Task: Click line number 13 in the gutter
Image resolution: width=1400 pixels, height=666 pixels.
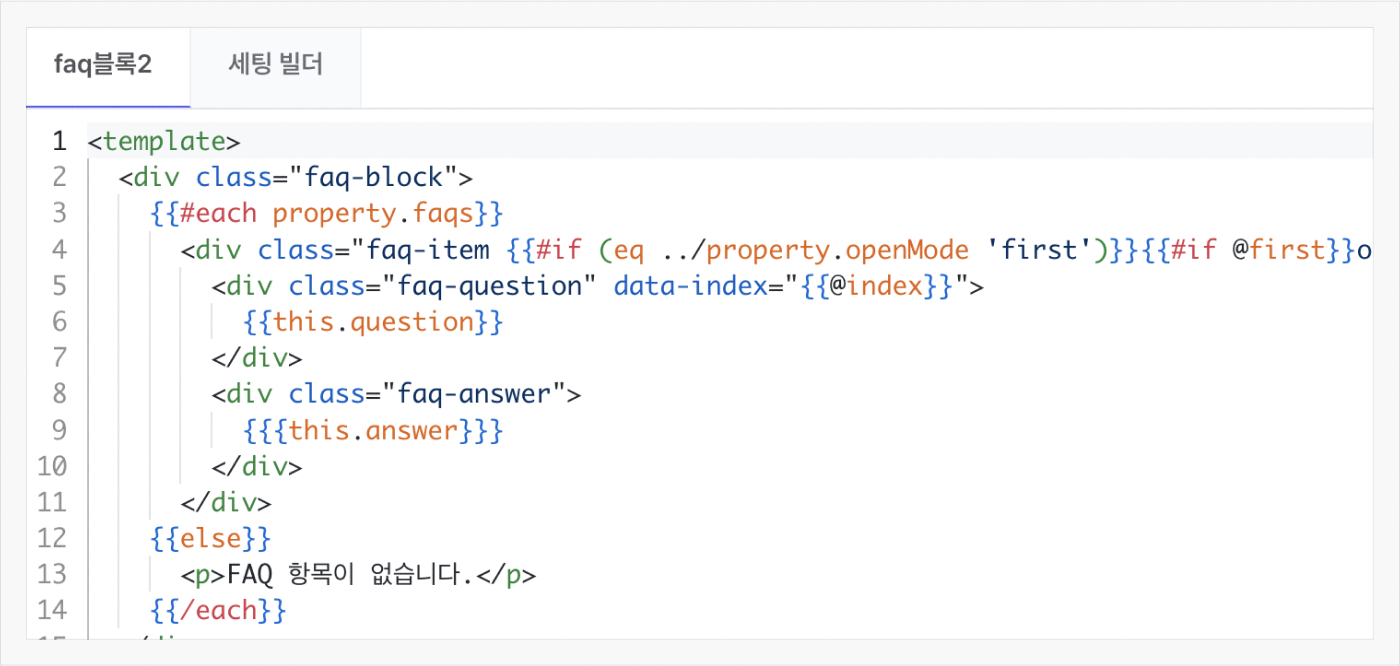Action: coord(52,573)
